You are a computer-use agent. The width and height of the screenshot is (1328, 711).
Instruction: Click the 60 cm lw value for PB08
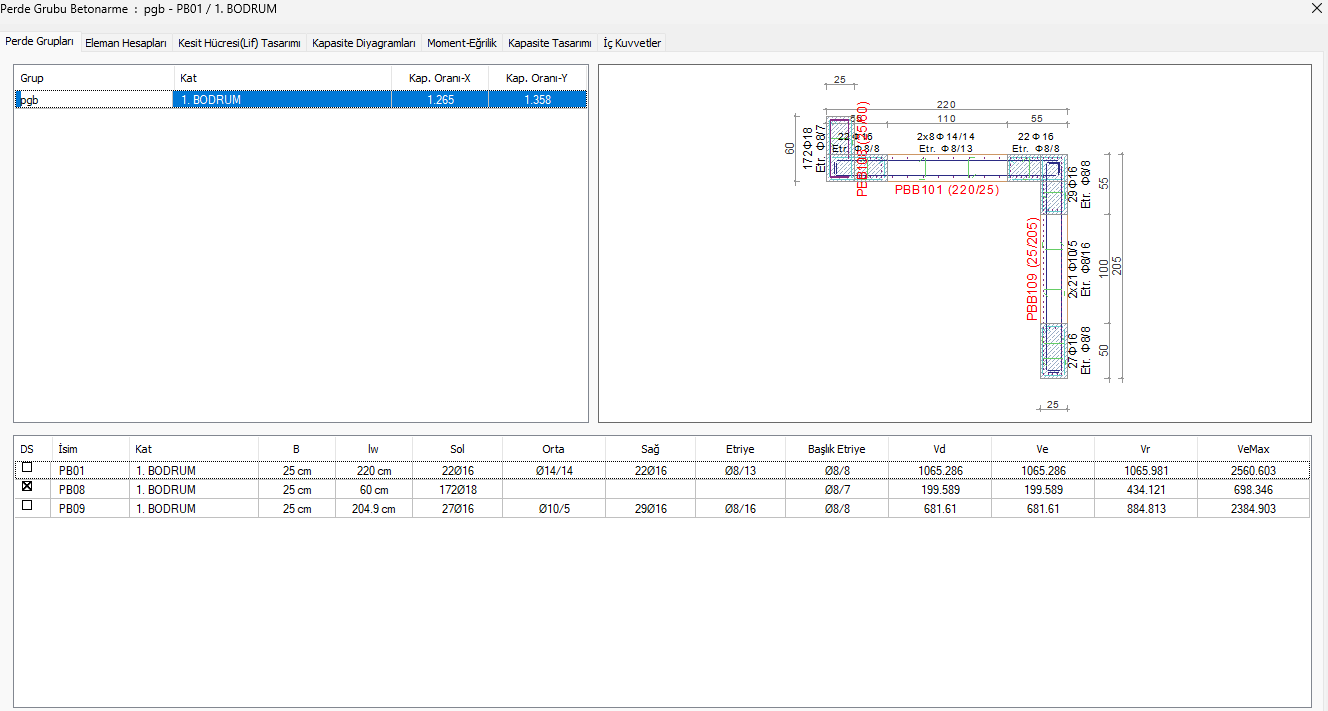373,490
